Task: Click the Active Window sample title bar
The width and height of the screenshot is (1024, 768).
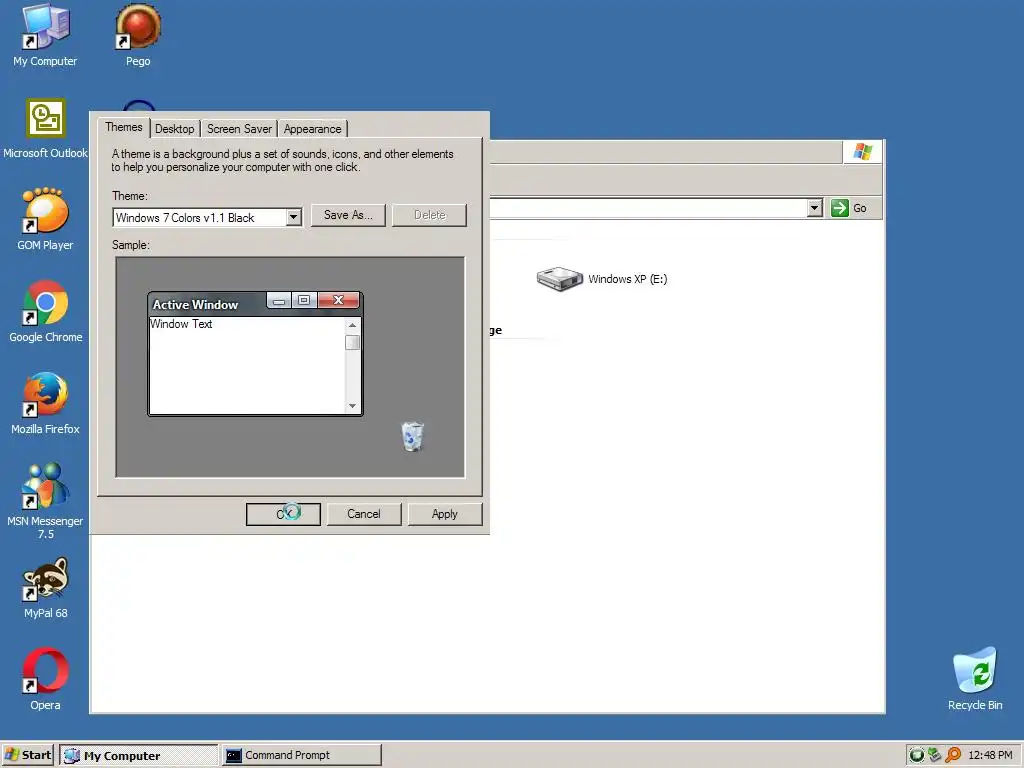Action: click(255, 304)
